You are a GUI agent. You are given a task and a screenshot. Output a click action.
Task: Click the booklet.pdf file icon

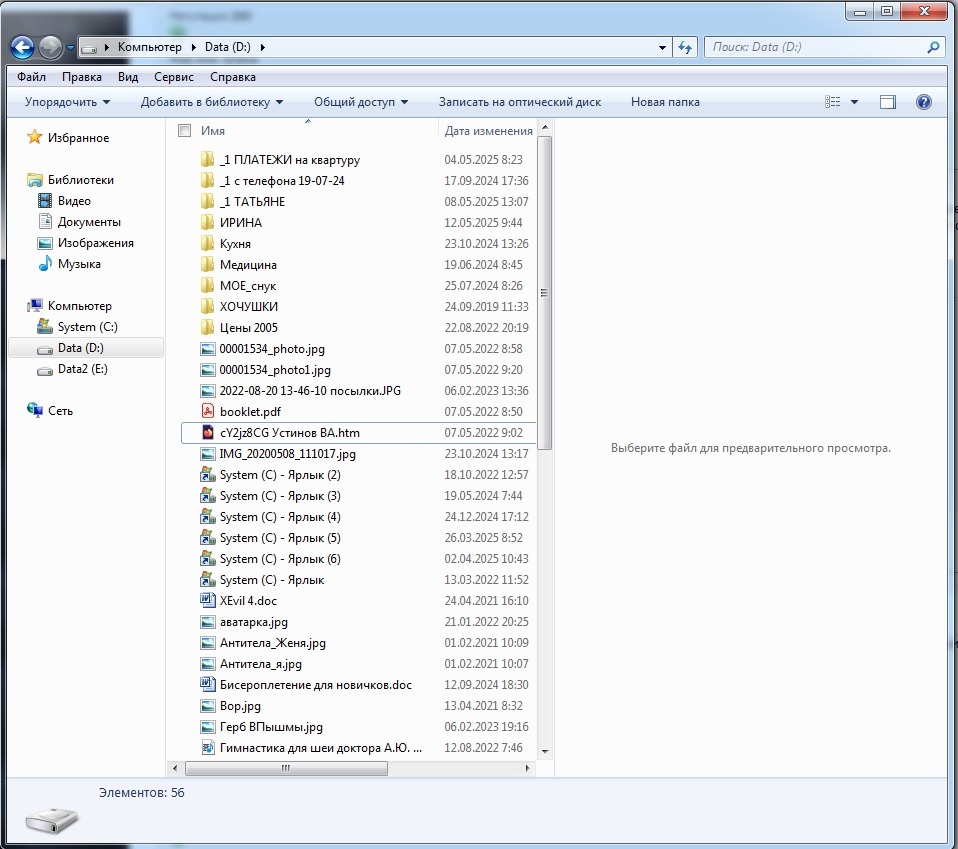point(208,411)
